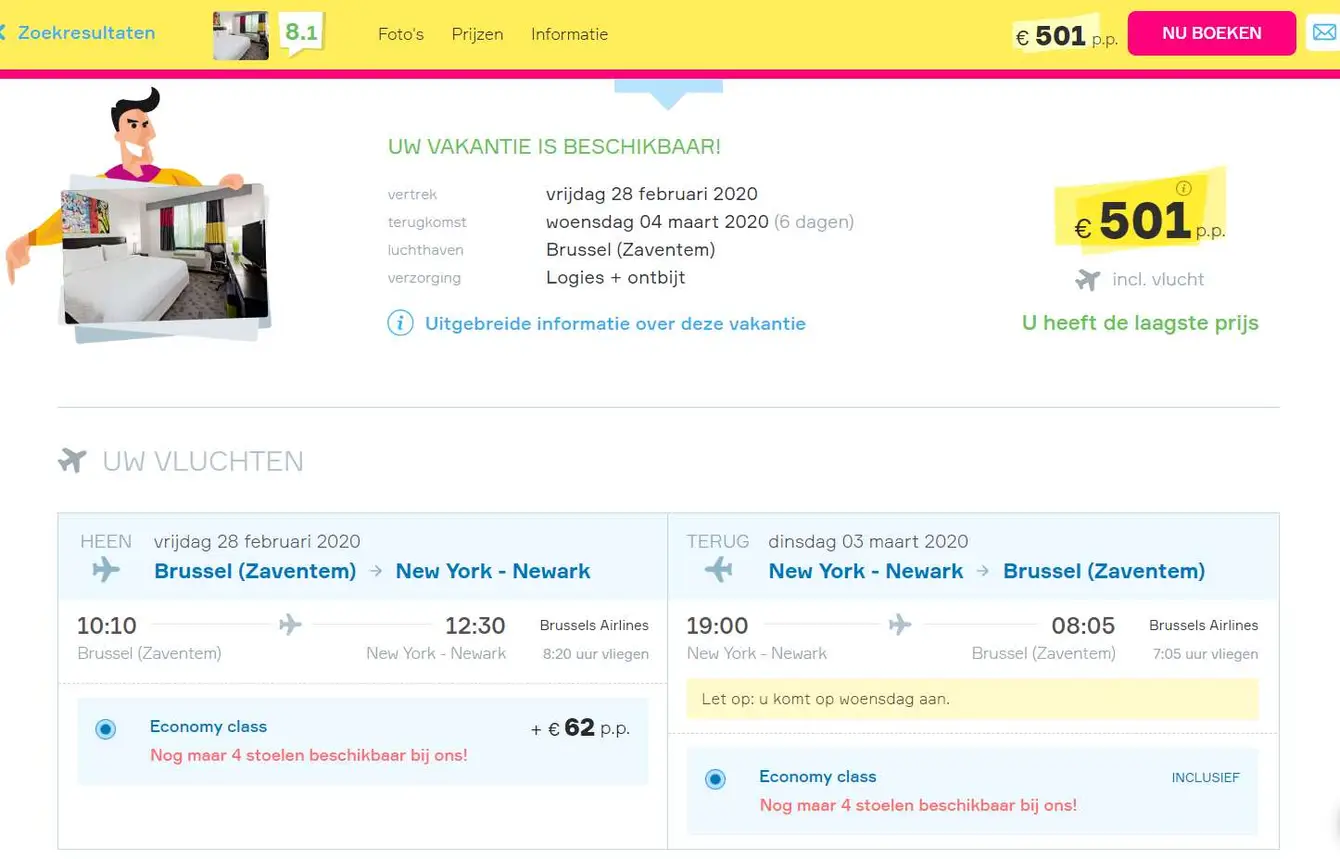Go back to Zoekresultaten

tap(86, 33)
